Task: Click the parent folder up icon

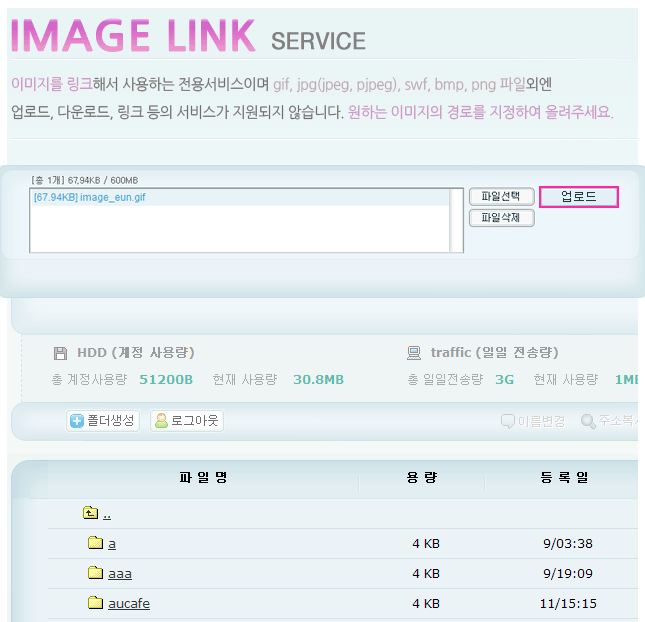Action: tap(90, 513)
